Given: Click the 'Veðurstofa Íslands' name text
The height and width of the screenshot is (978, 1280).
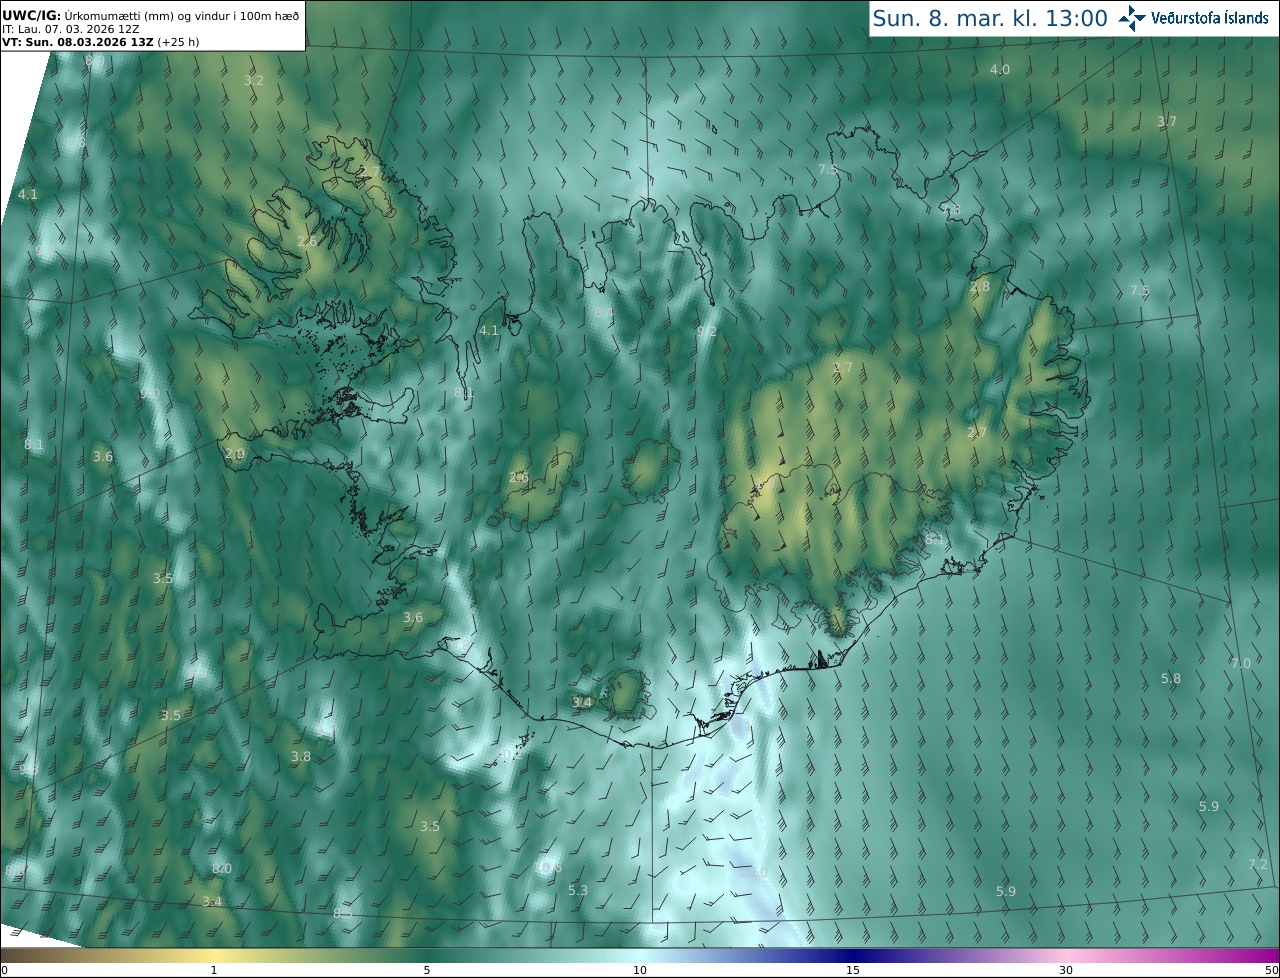Looking at the screenshot, I should pyautogui.click(x=1210, y=18).
